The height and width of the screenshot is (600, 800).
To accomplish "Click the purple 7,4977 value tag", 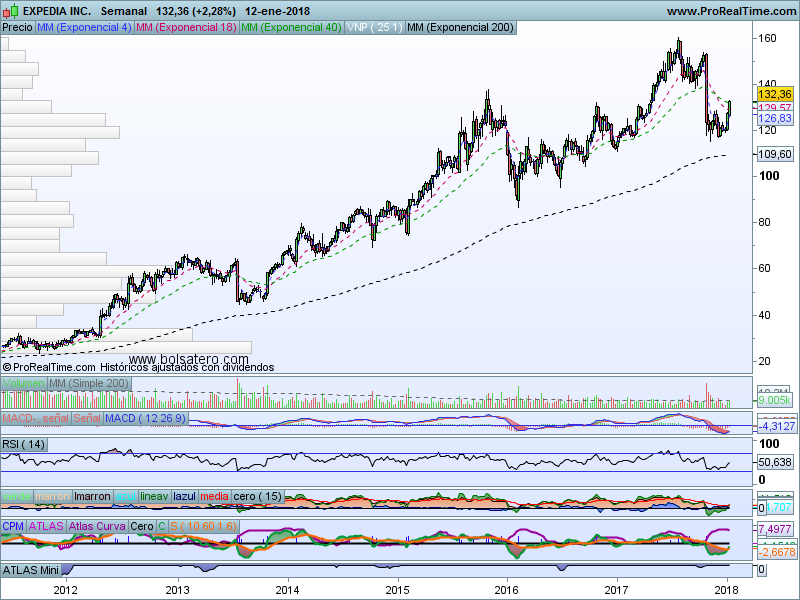I will 775,529.
